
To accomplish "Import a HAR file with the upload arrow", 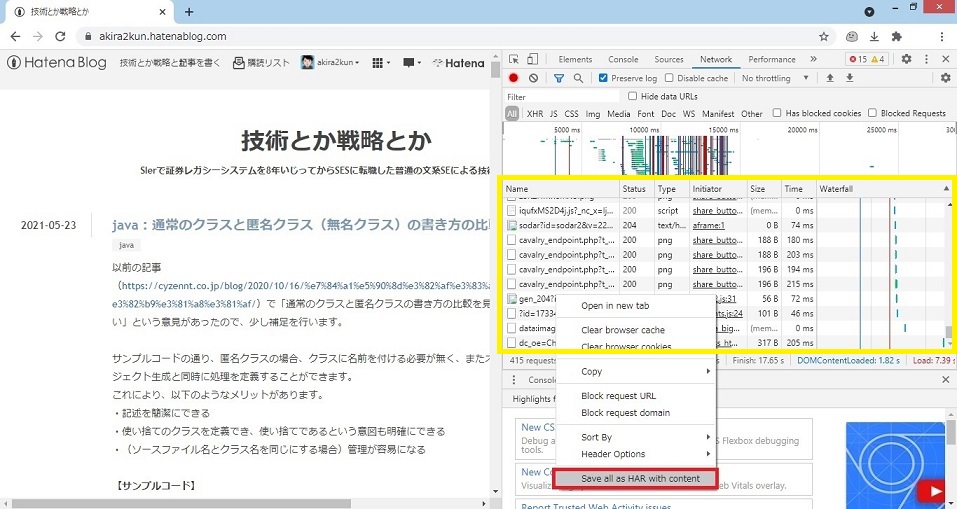I will coord(830,78).
